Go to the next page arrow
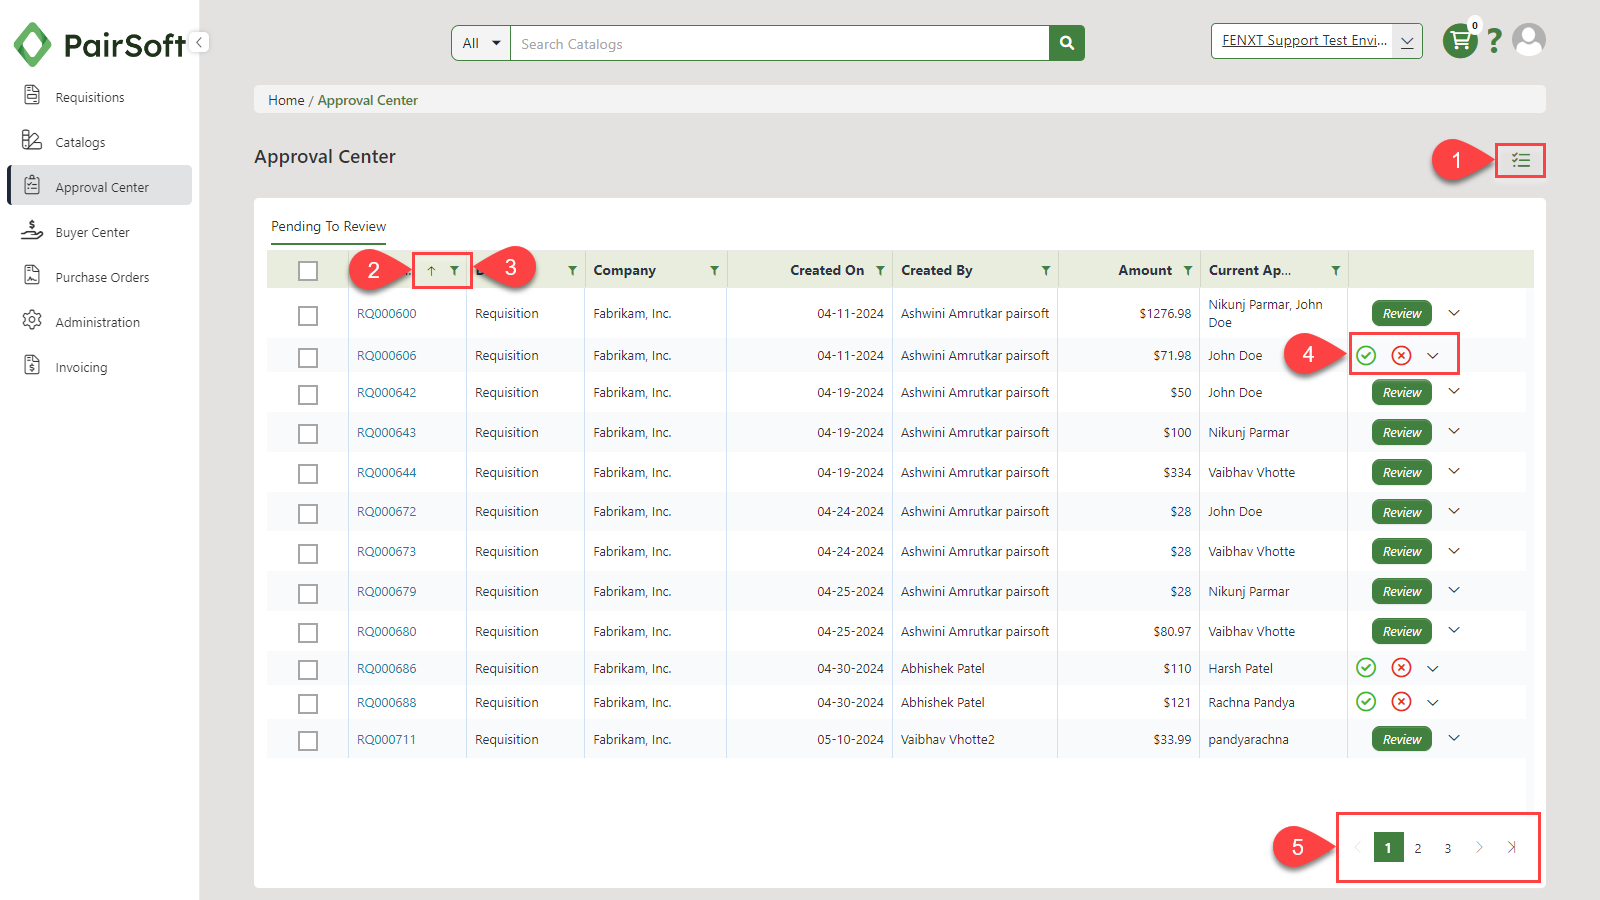Screen dimensions: 1600x900 (1479, 847)
